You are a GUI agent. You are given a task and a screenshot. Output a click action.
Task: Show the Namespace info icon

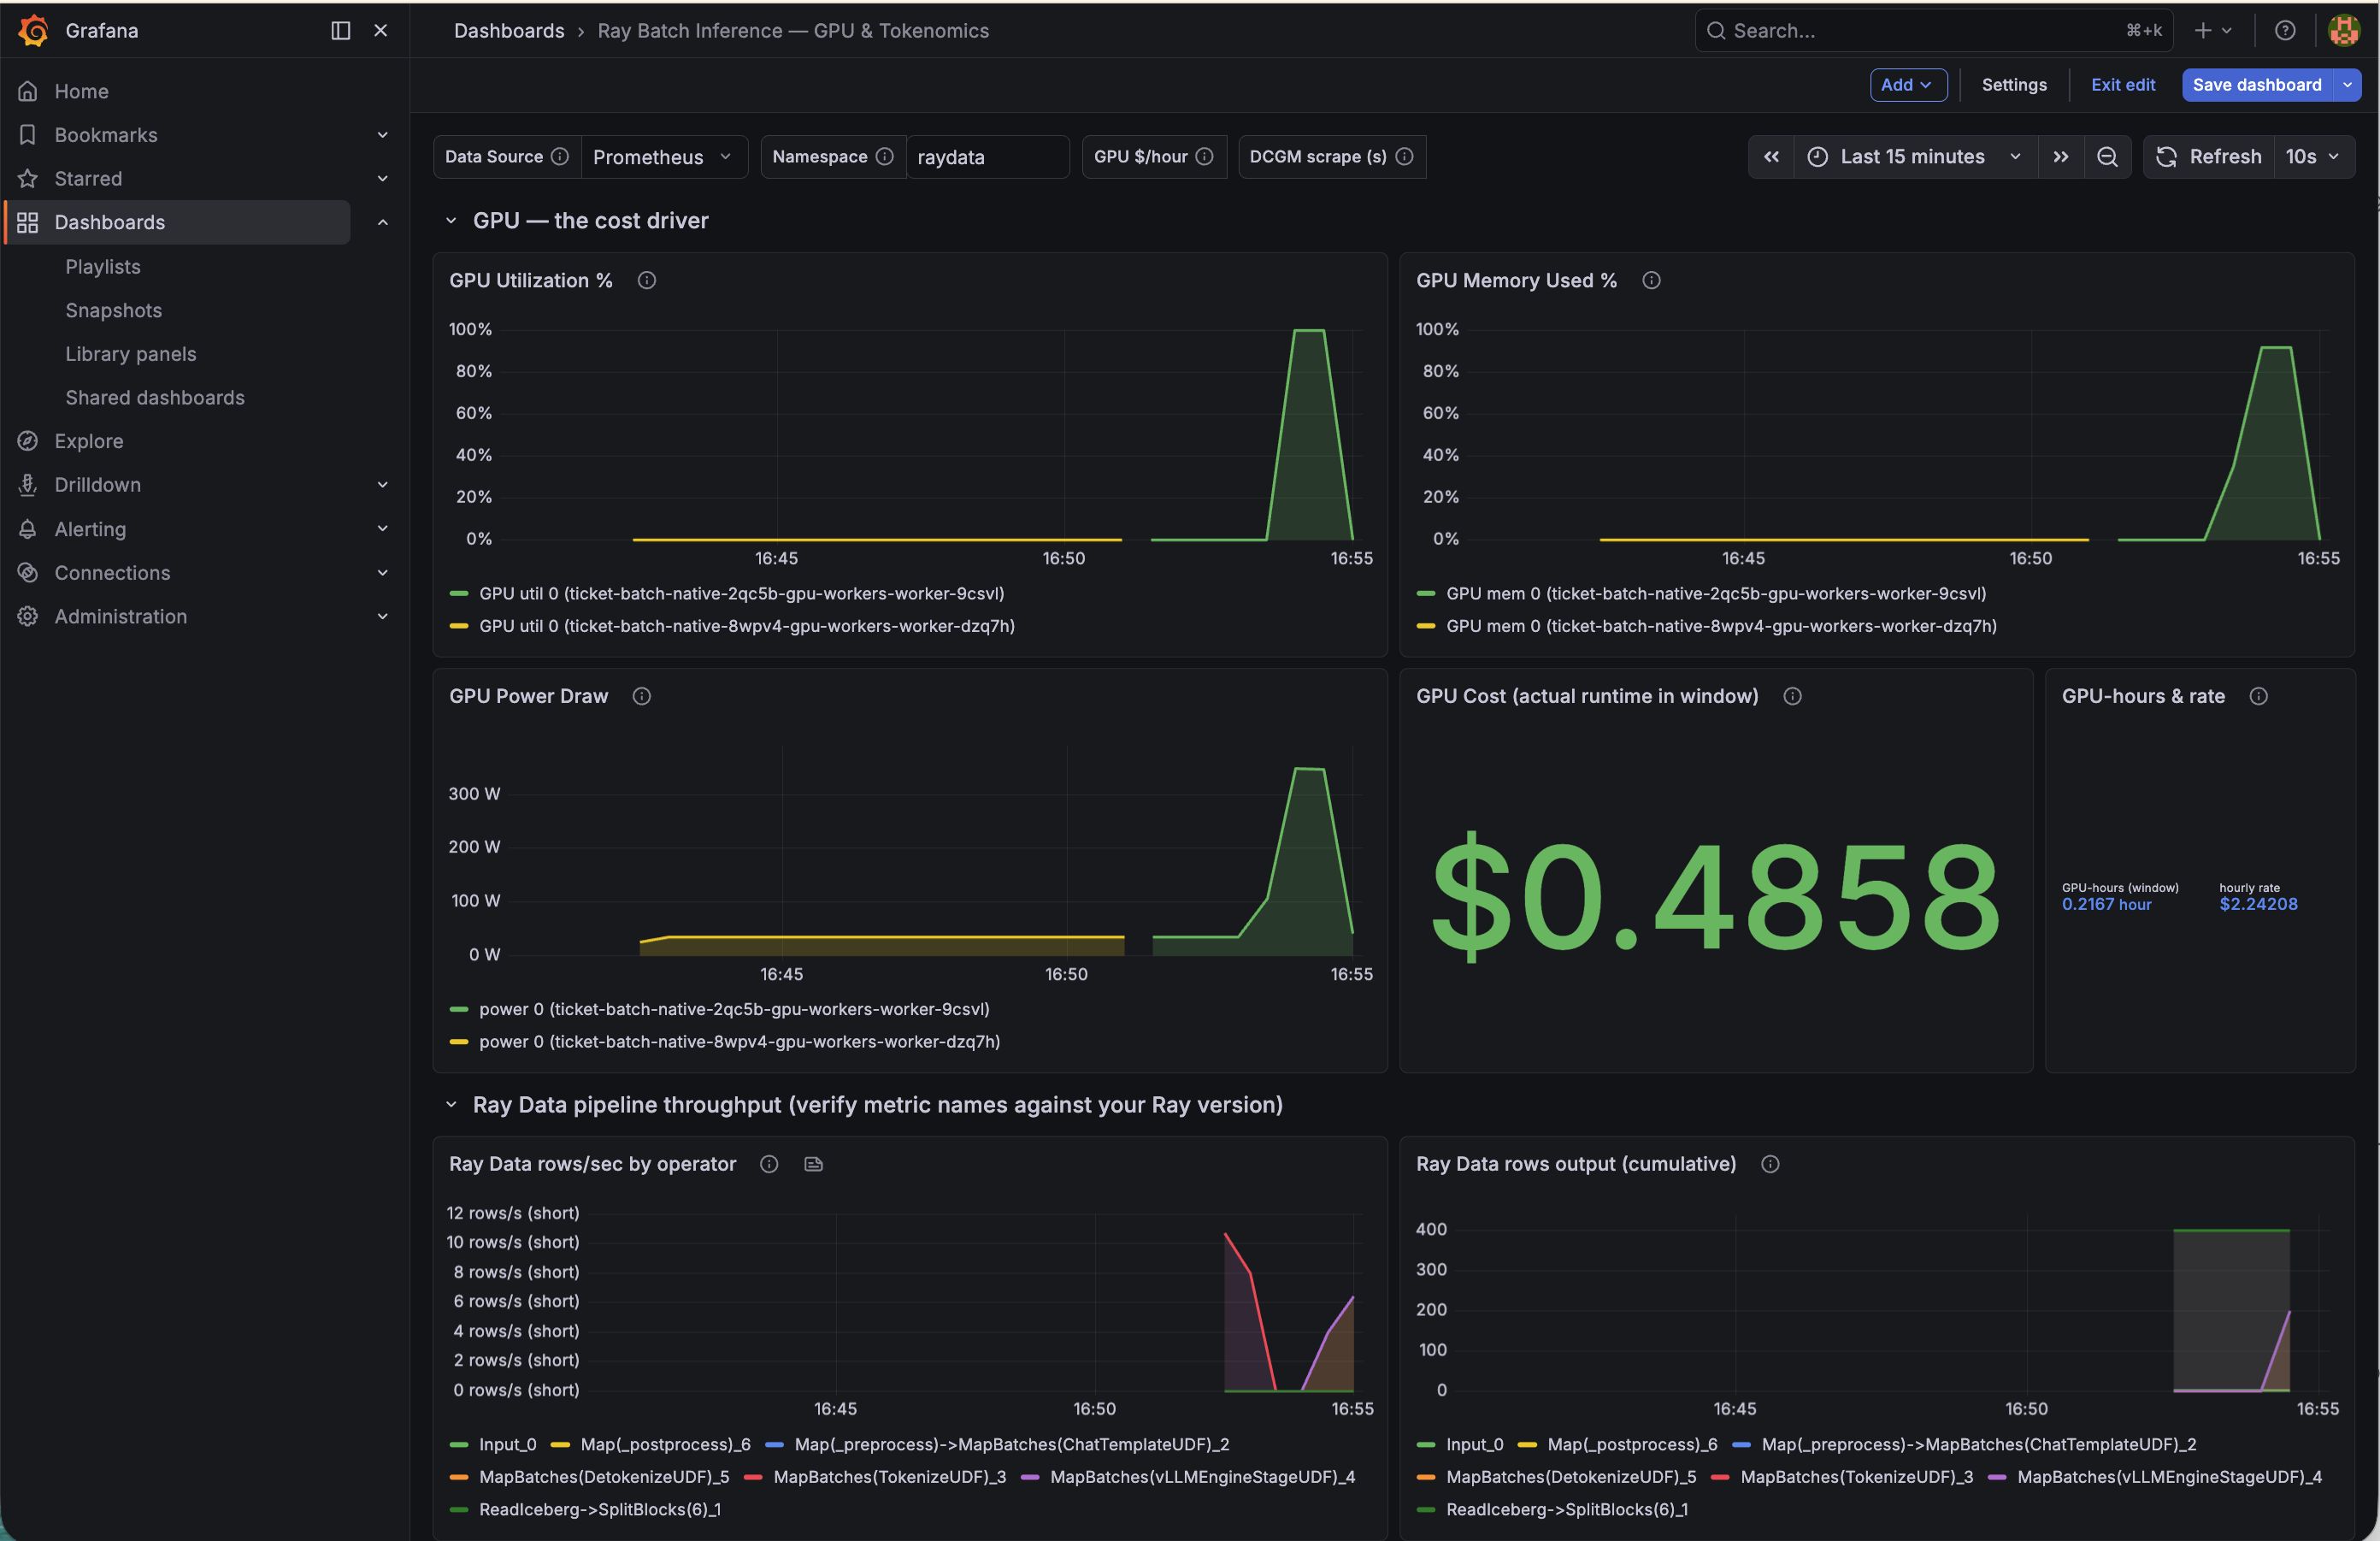[885, 157]
